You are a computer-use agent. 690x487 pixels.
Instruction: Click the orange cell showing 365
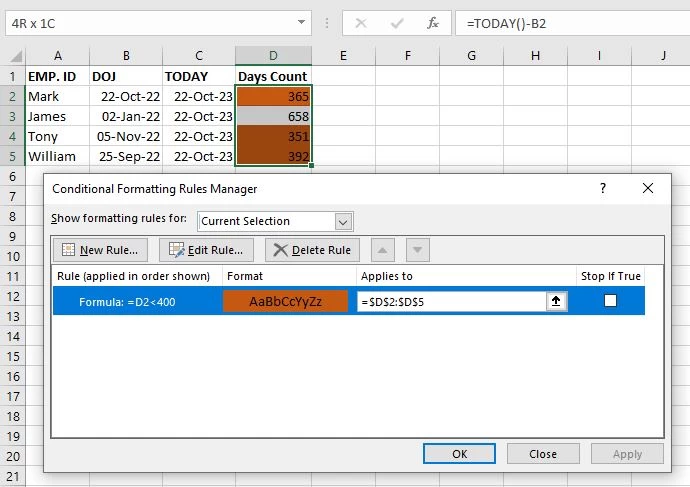pyautogui.click(x=273, y=96)
